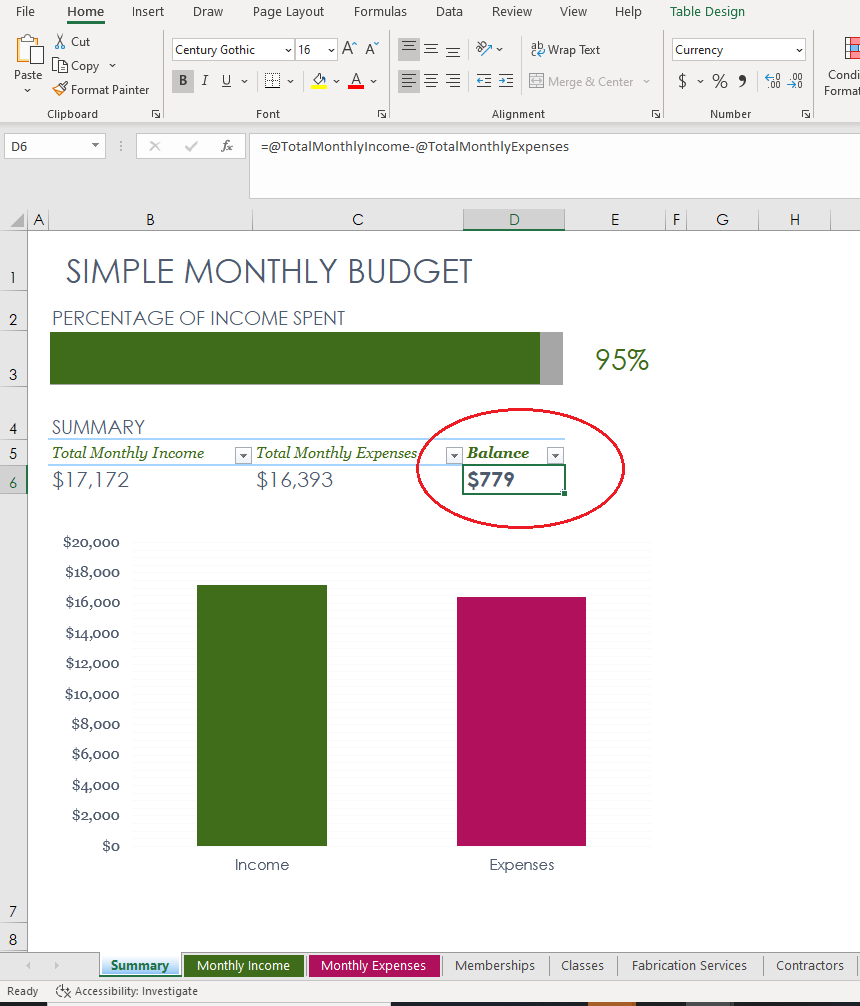Click Merge & Center button

pos(581,81)
